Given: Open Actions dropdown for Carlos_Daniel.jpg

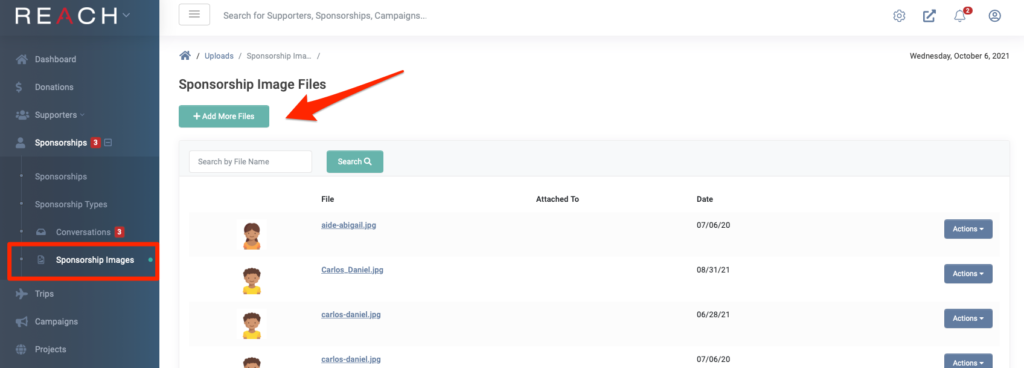Looking at the screenshot, I should pyautogui.click(x=968, y=273).
